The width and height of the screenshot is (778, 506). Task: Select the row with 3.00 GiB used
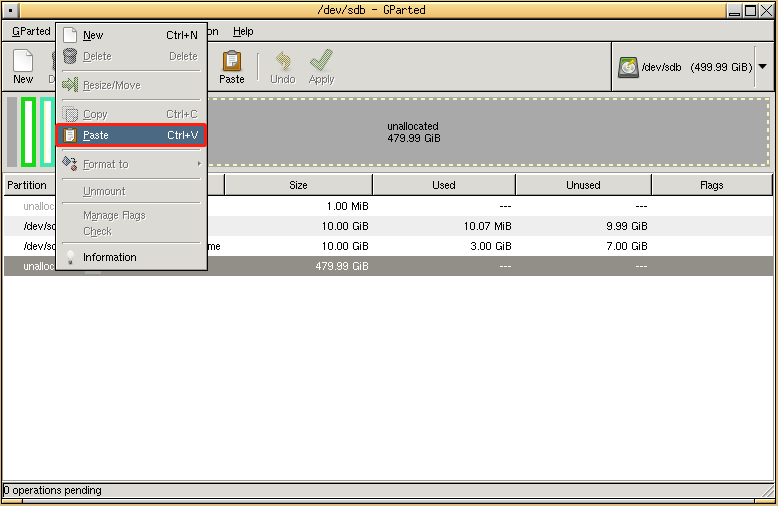click(400, 246)
